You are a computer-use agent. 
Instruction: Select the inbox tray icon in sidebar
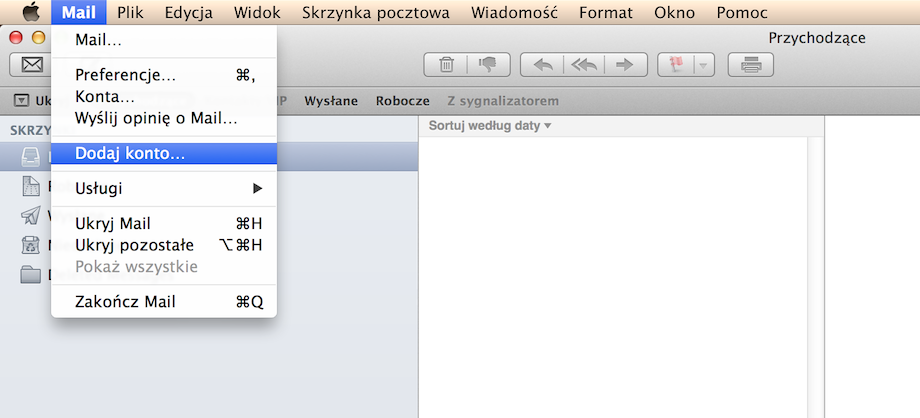pos(30,156)
